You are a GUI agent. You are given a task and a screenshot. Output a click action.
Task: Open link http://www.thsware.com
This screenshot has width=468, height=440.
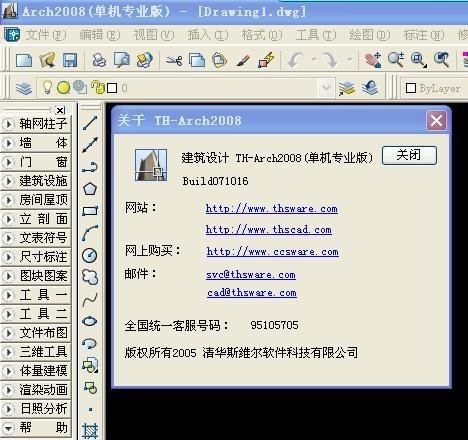tap(272, 209)
